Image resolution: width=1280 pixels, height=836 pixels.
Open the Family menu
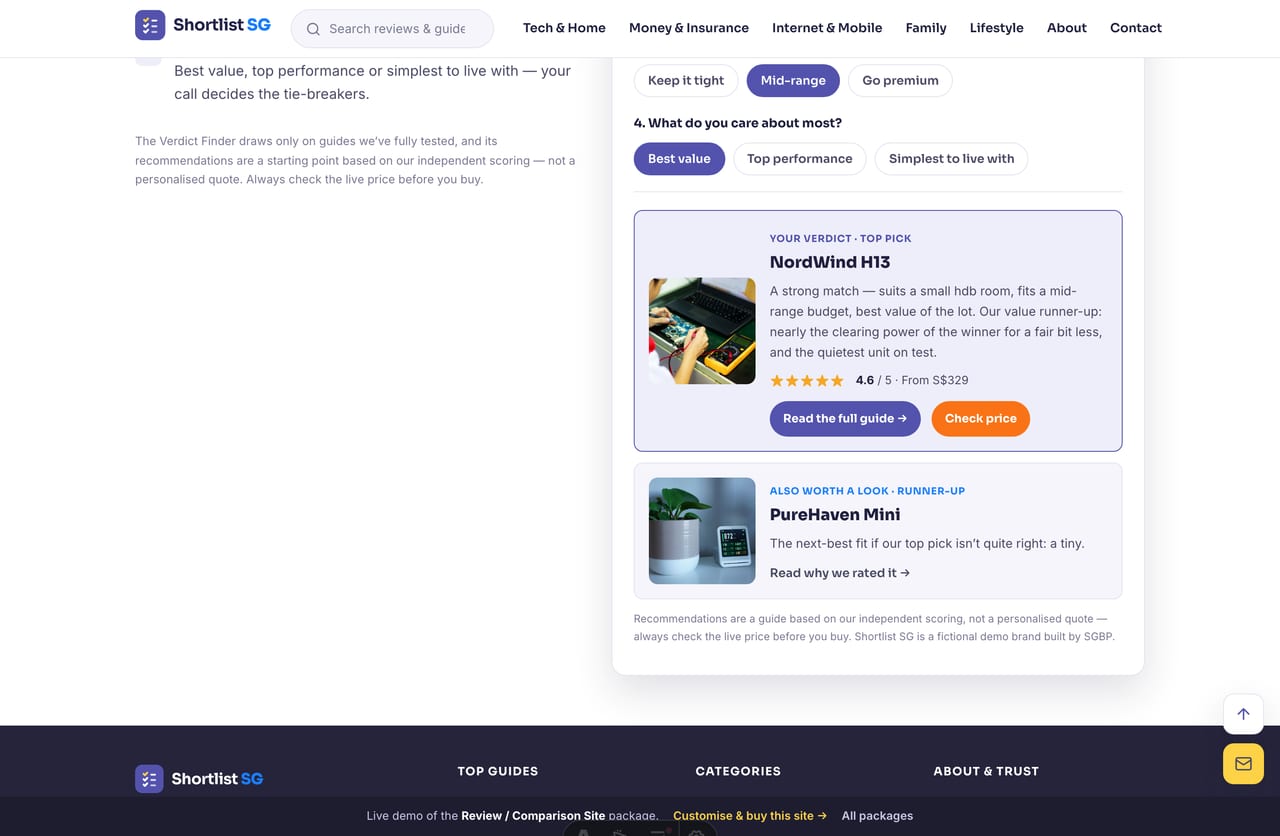[926, 28]
